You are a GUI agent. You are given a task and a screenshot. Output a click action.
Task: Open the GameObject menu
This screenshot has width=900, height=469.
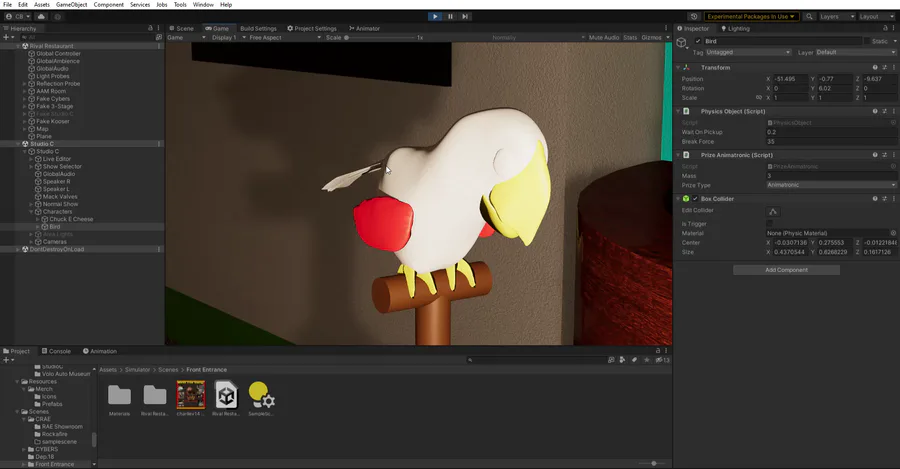click(x=72, y=5)
